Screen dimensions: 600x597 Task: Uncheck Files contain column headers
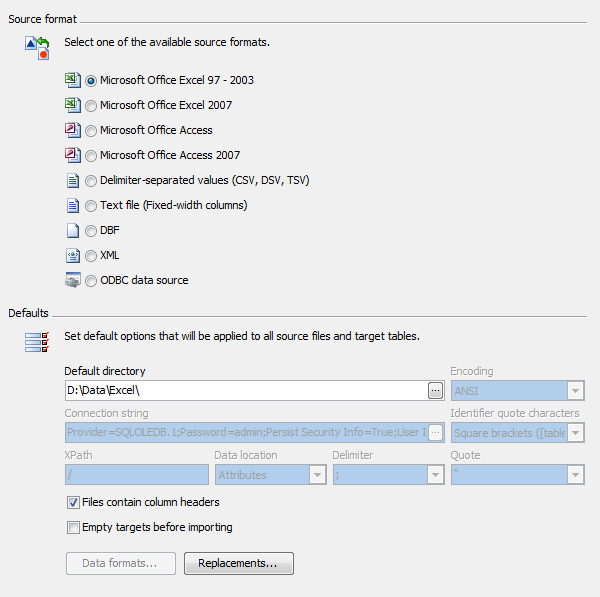tap(73, 502)
